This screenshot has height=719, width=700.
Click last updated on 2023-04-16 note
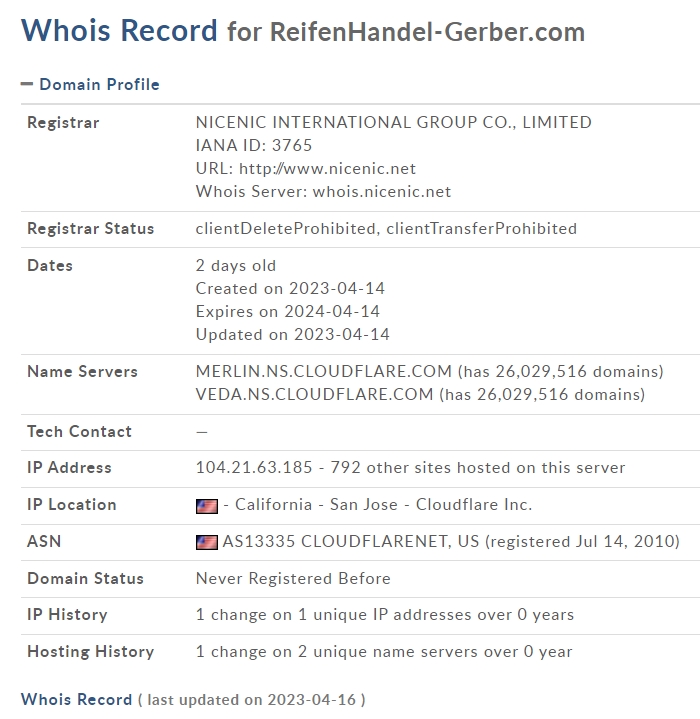(252, 700)
